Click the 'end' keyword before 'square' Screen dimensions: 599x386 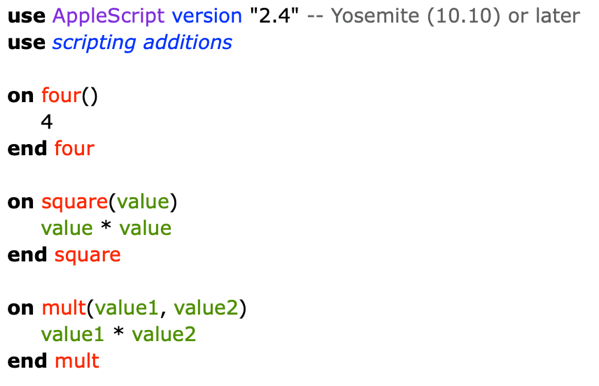27,255
